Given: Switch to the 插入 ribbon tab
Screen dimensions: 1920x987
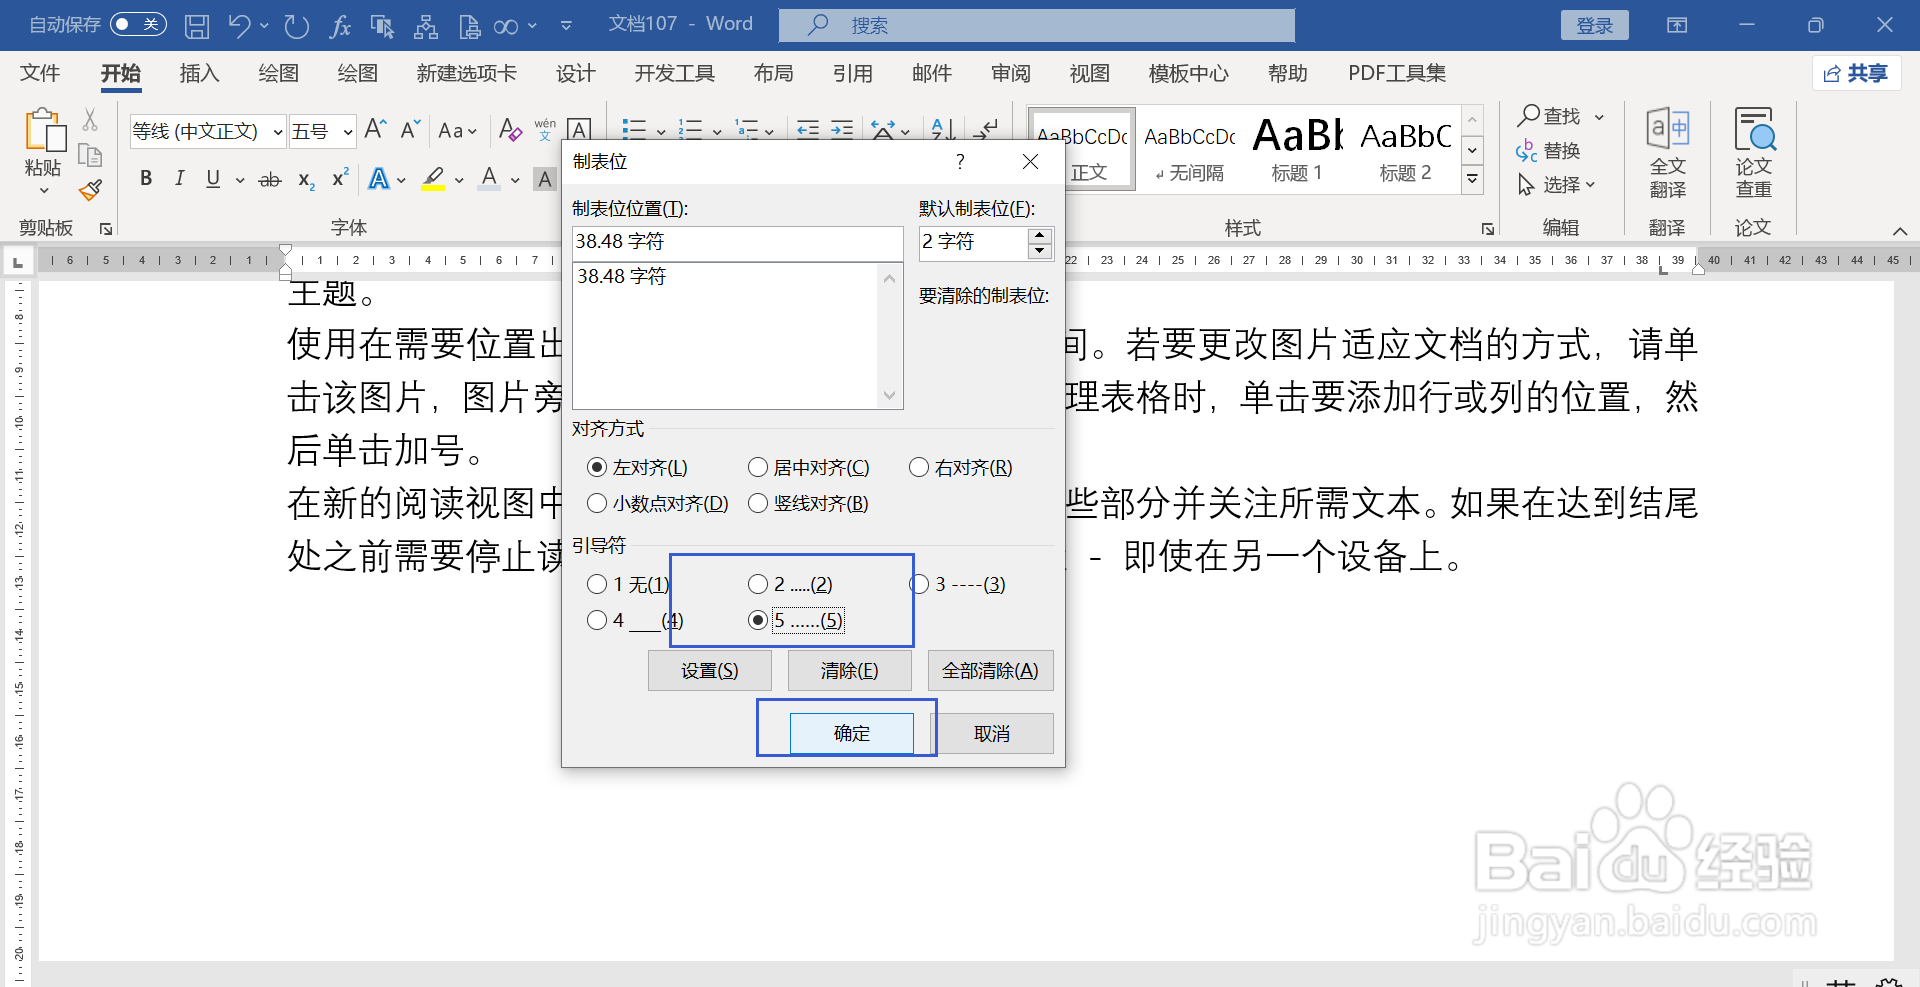Looking at the screenshot, I should point(199,73).
